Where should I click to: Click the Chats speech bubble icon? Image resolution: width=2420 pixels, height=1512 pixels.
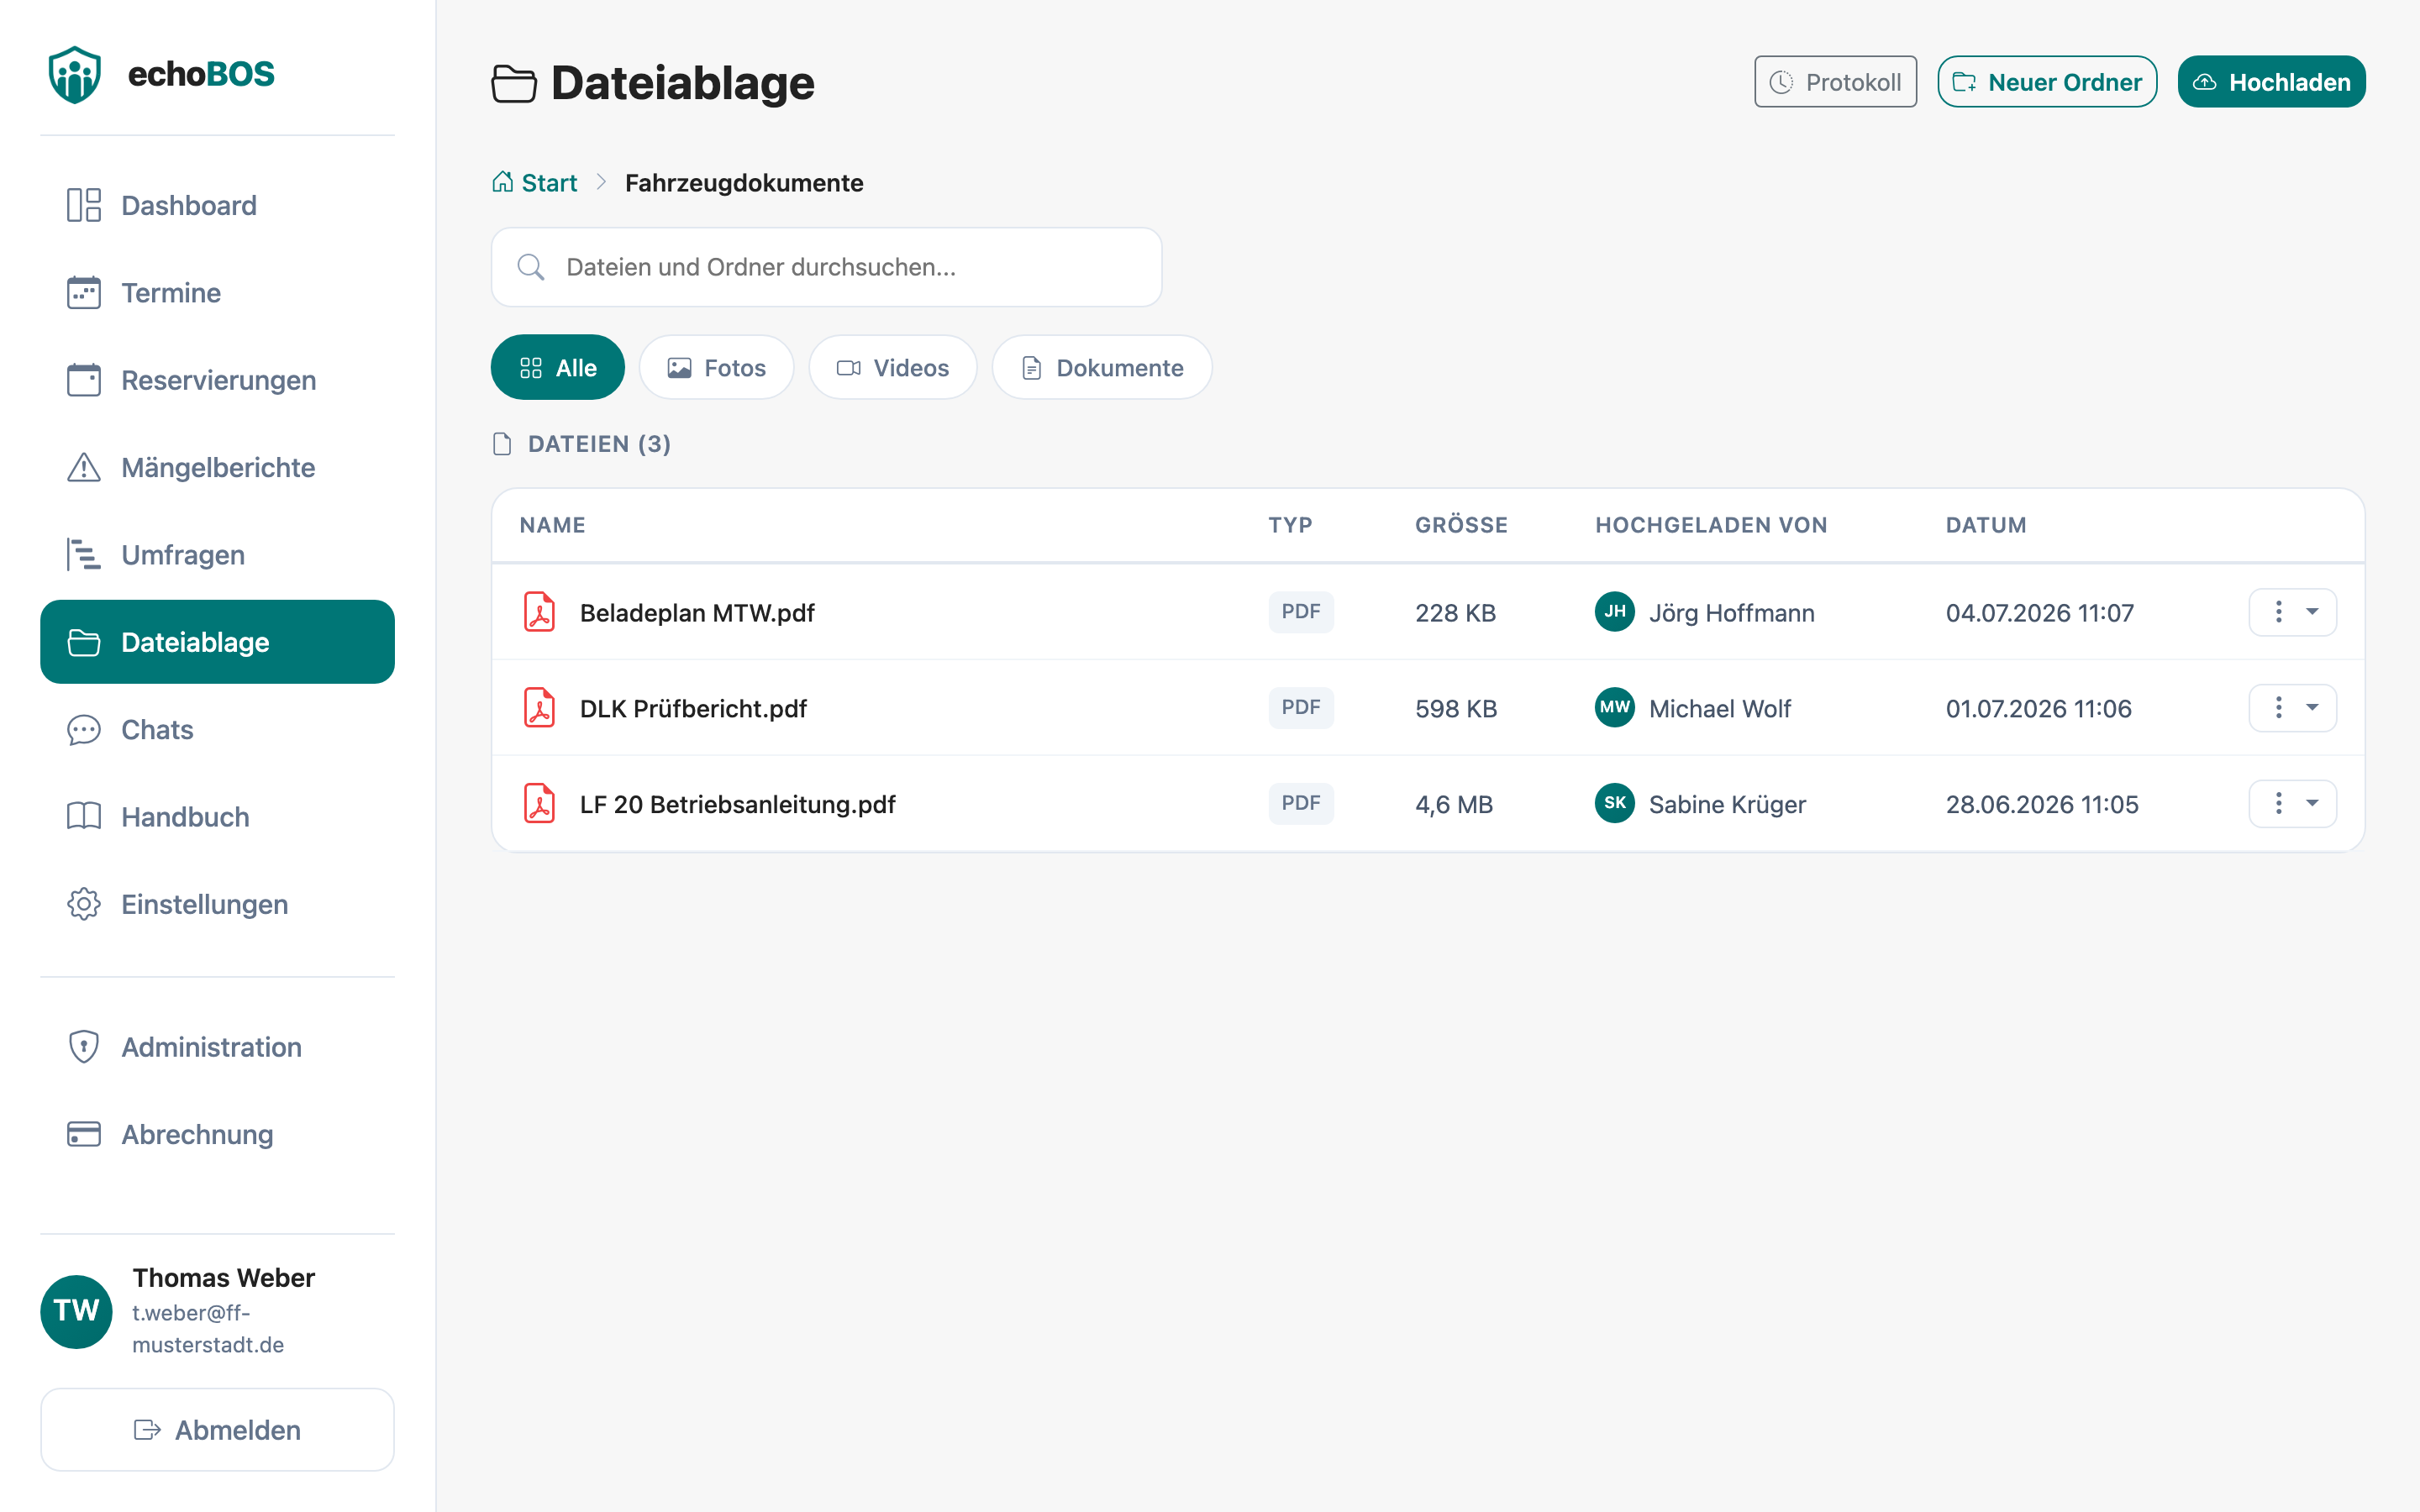(x=84, y=729)
